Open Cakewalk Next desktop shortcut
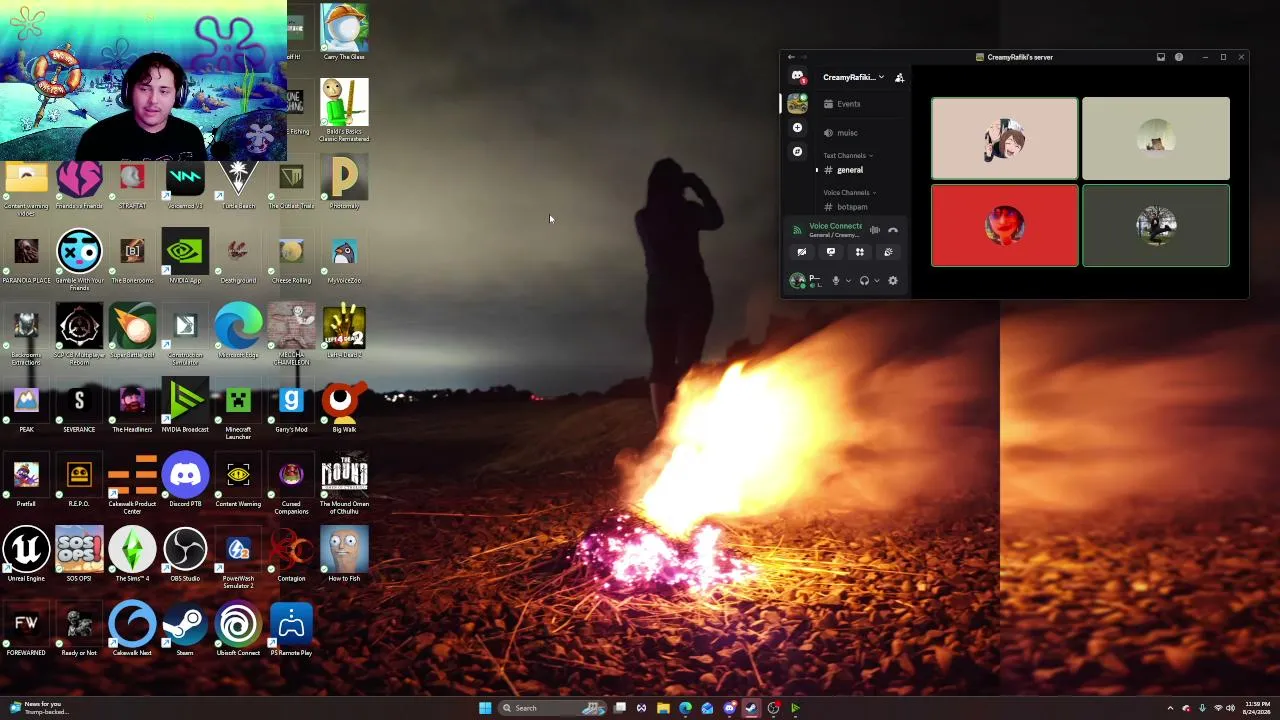This screenshot has width=1280, height=720. 132,629
